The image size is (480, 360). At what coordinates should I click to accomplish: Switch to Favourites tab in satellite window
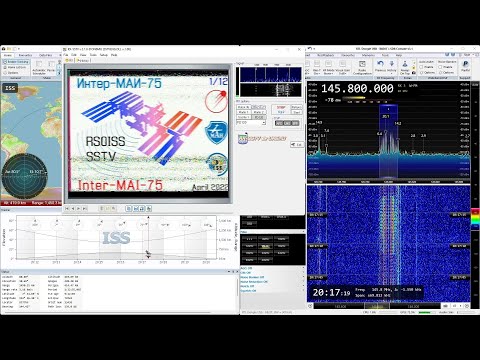tap(25, 55)
